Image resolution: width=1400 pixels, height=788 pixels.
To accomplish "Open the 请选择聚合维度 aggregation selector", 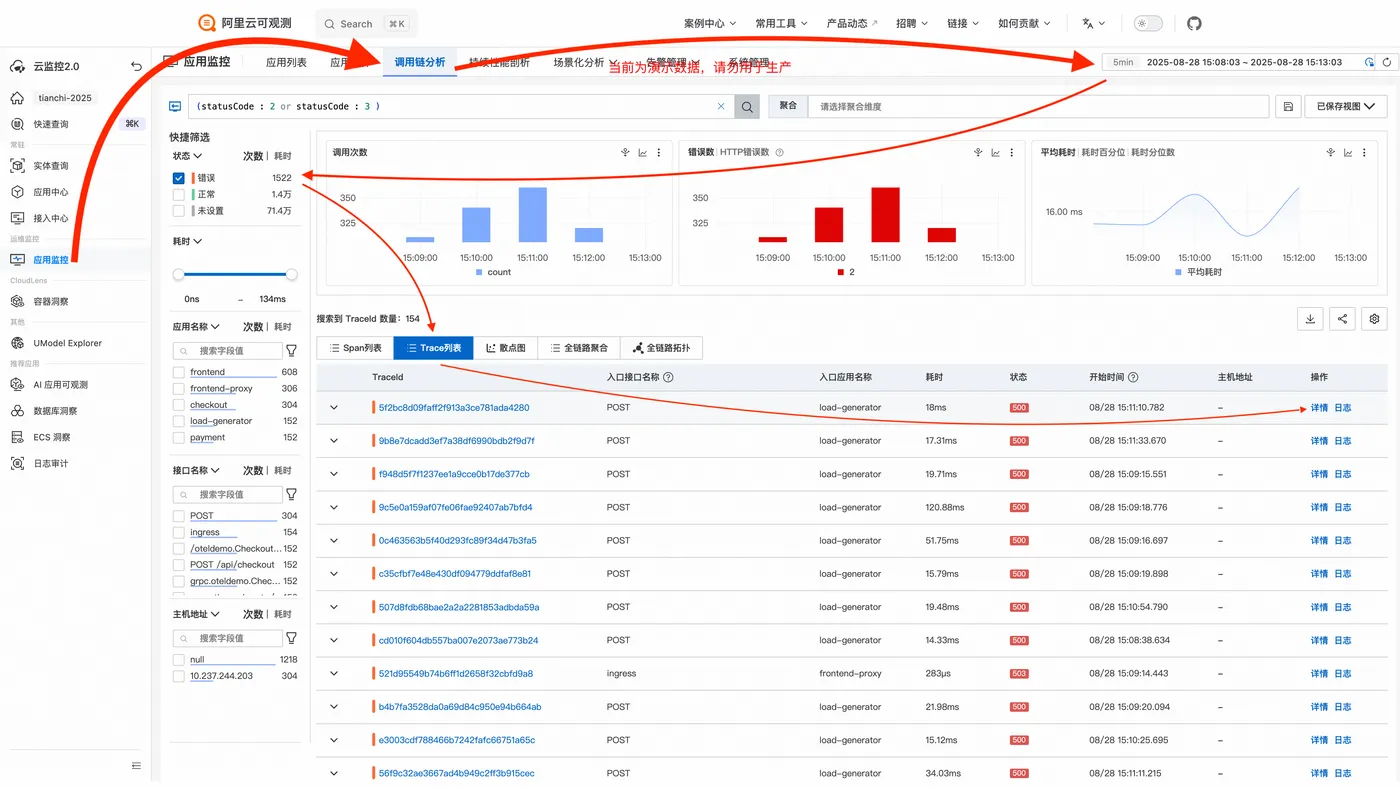I will [1039, 106].
